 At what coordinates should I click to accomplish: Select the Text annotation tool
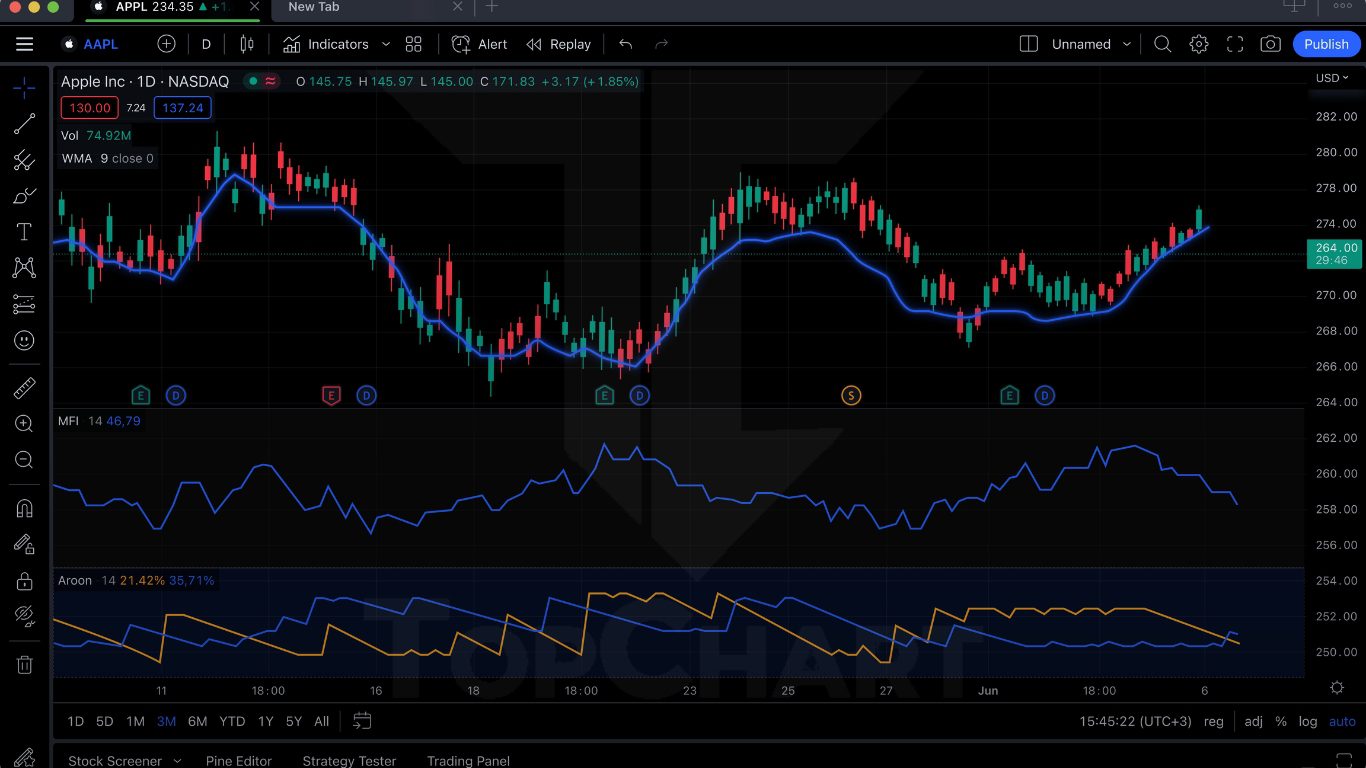(x=24, y=231)
